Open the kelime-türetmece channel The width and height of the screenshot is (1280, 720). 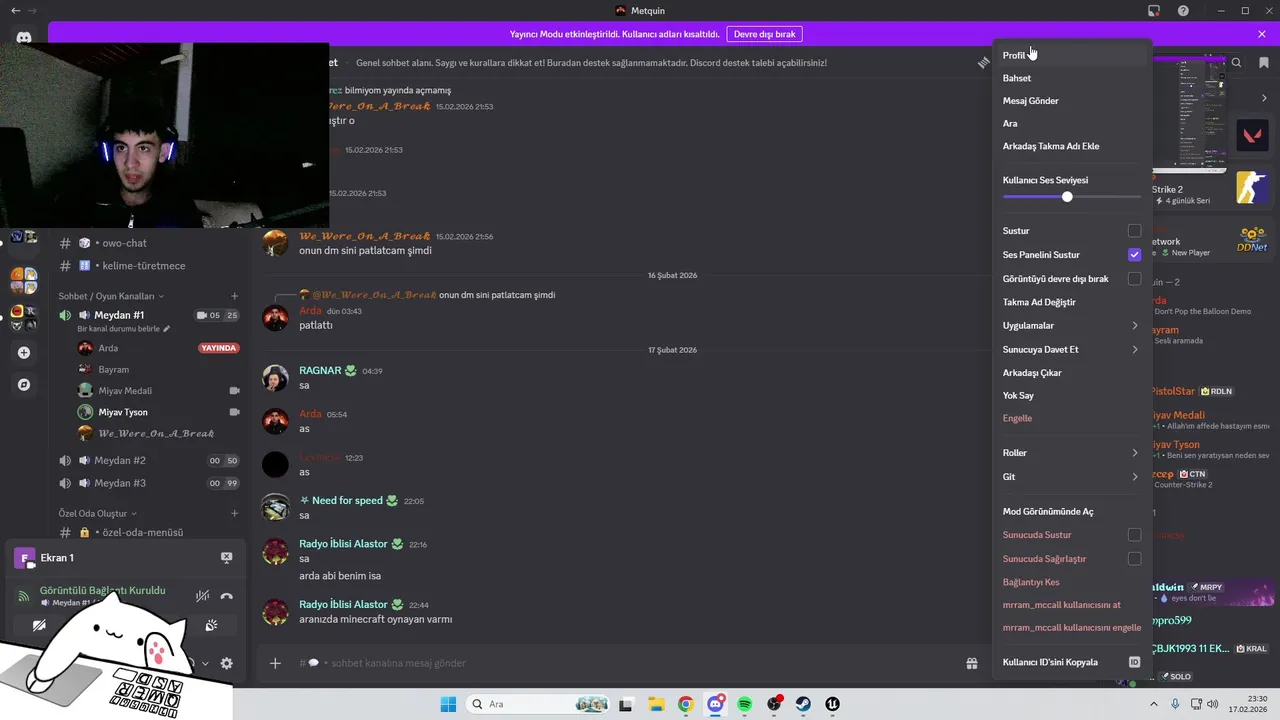[x=143, y=266]
